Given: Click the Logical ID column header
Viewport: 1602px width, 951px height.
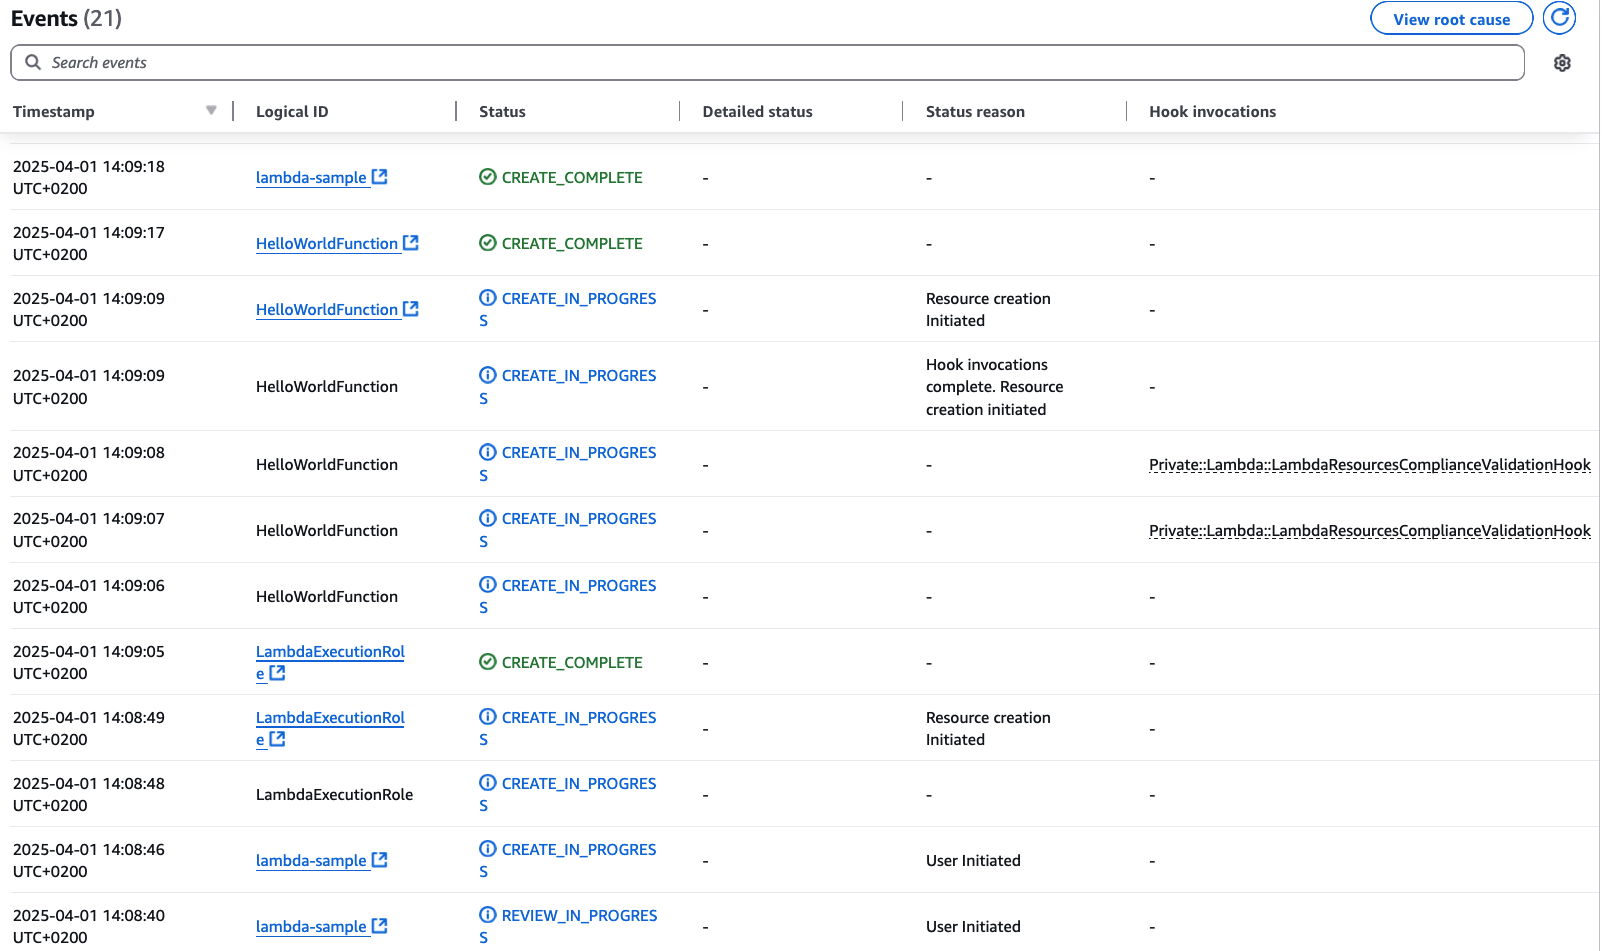Looking at the screenshot, I should [x=292, y=111].
